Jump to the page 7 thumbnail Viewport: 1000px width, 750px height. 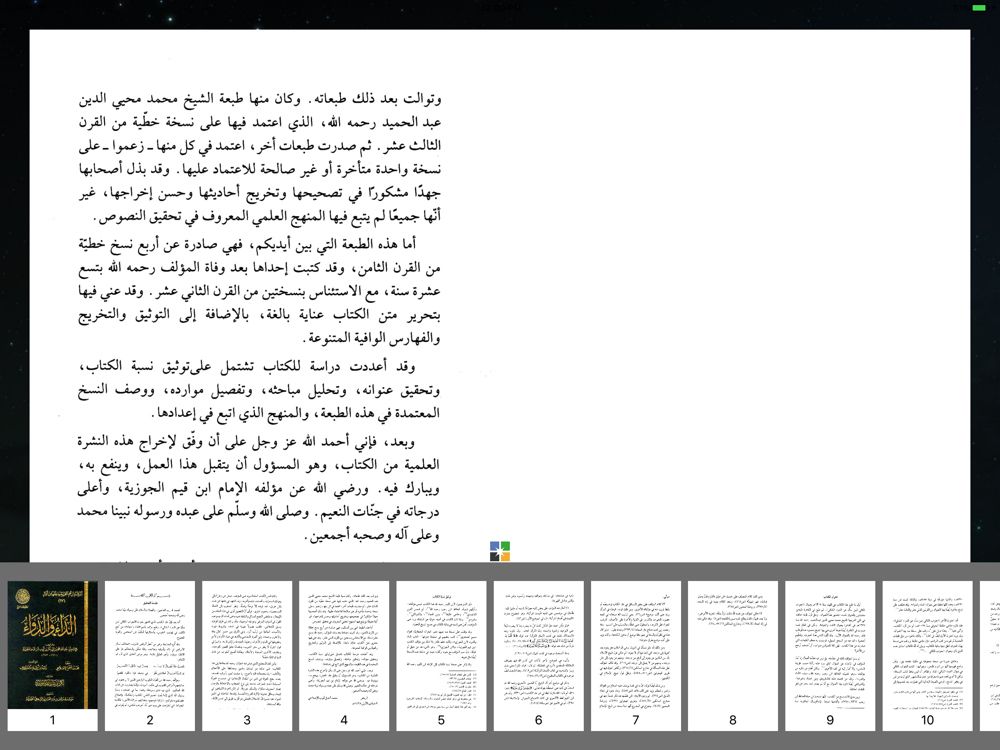pyautogui.click(x=636, y=645)
